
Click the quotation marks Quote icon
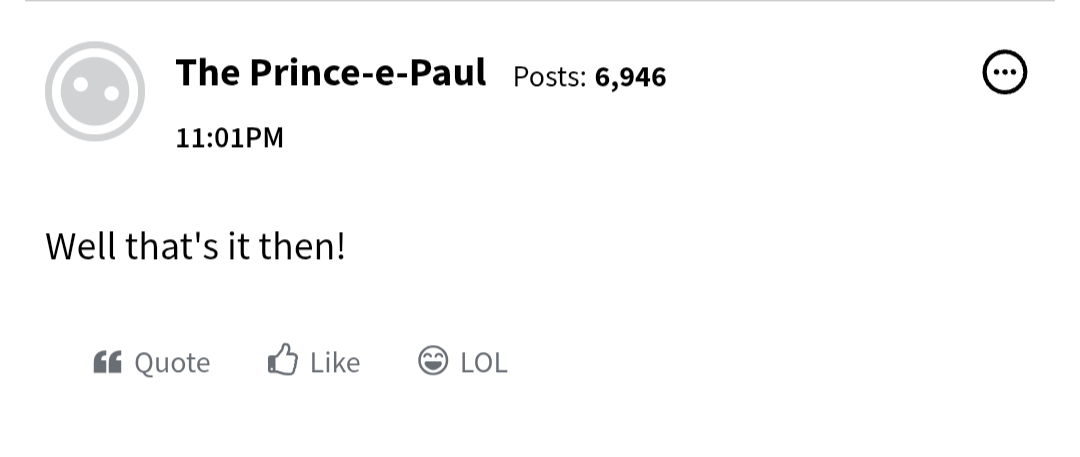pyautogui.click(x=107, y=362)
